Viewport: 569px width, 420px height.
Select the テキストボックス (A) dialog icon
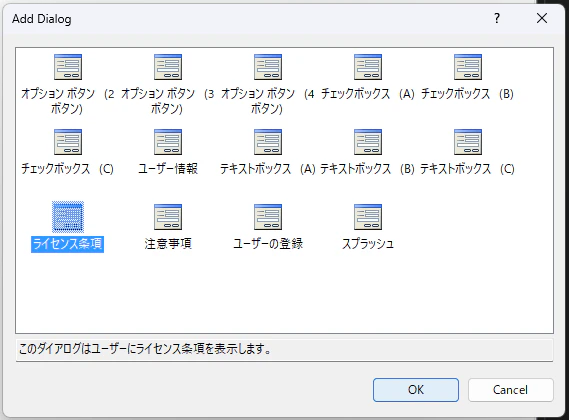point(268,142)
